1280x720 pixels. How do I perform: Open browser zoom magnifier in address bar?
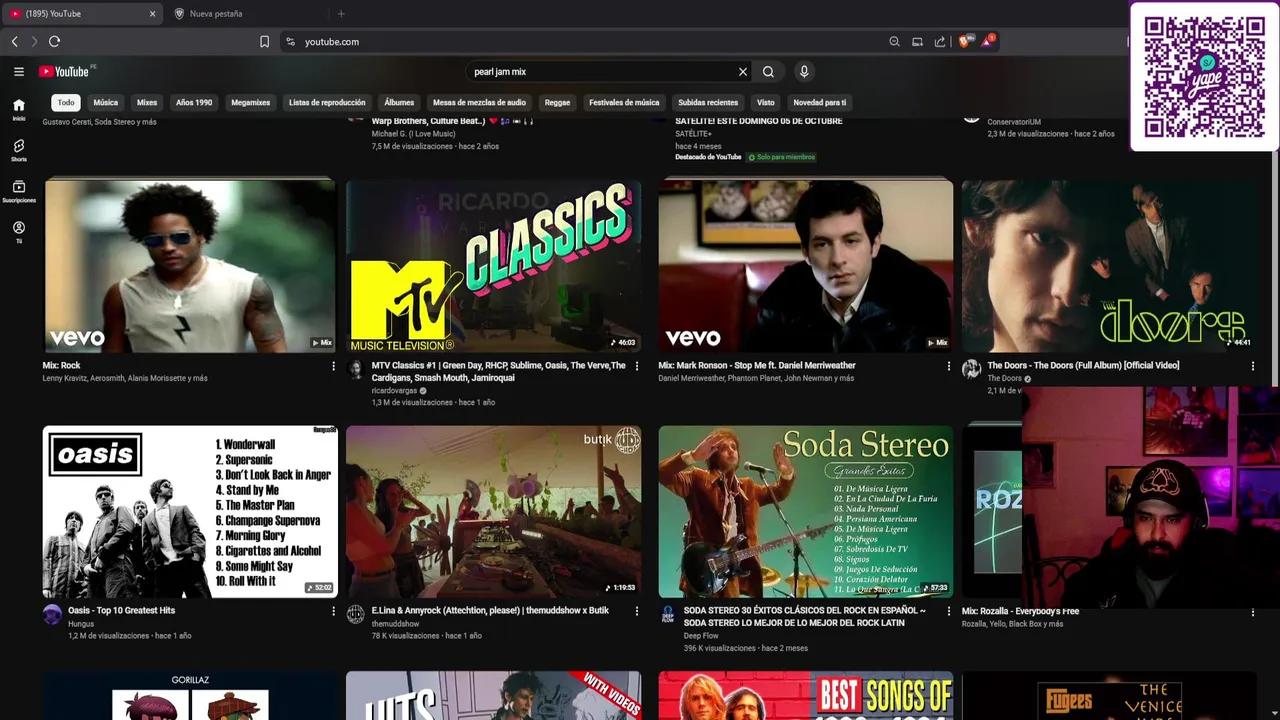tap(894, 42)
